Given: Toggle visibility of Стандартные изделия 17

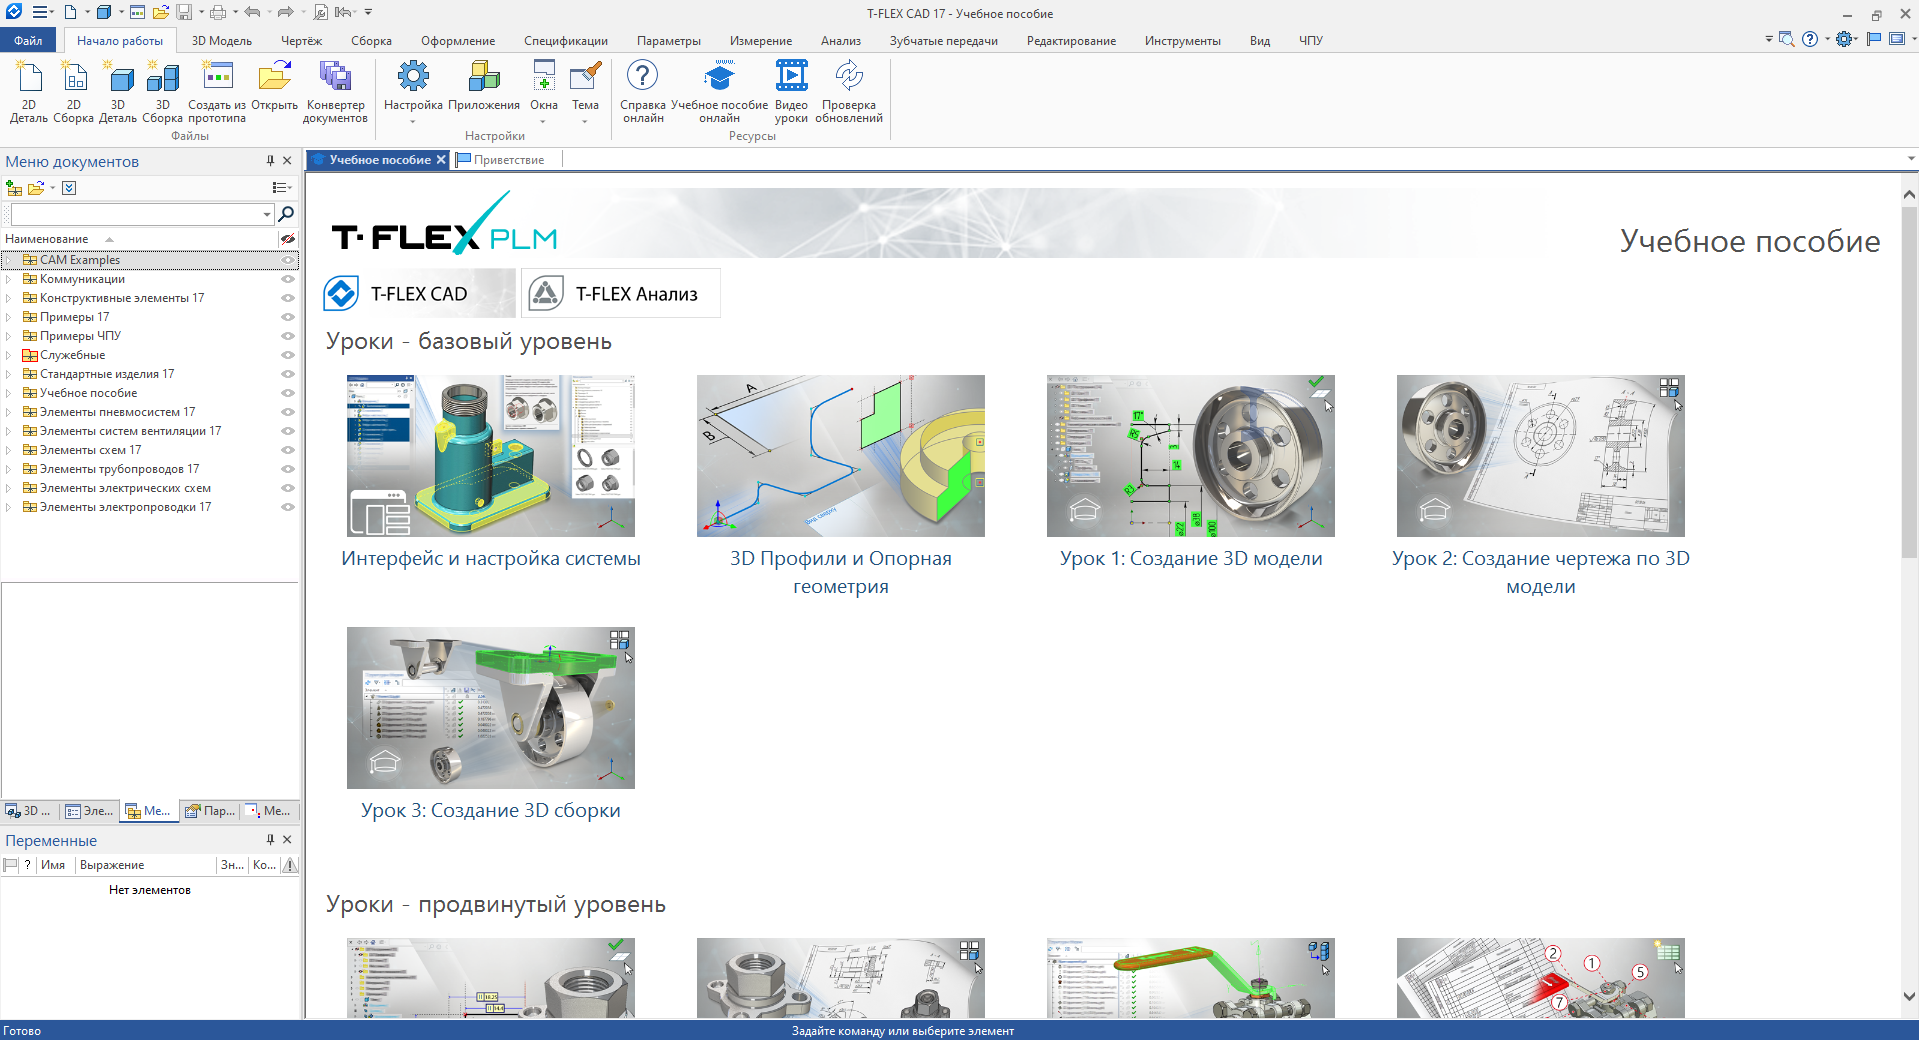Looking at the screenshot, I should (x=288, y=374).
